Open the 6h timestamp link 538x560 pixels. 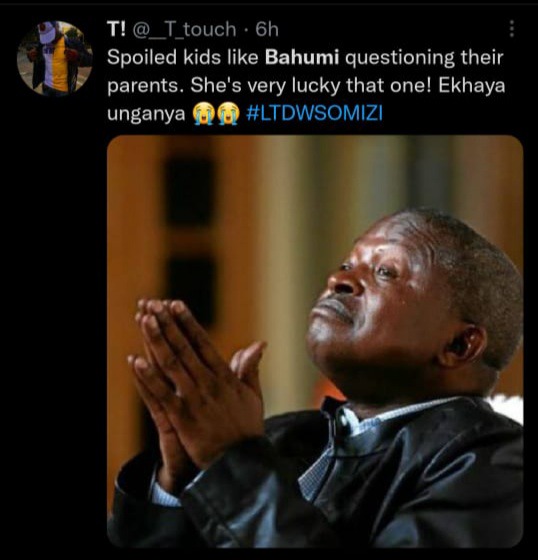click(x=267, y=29)
